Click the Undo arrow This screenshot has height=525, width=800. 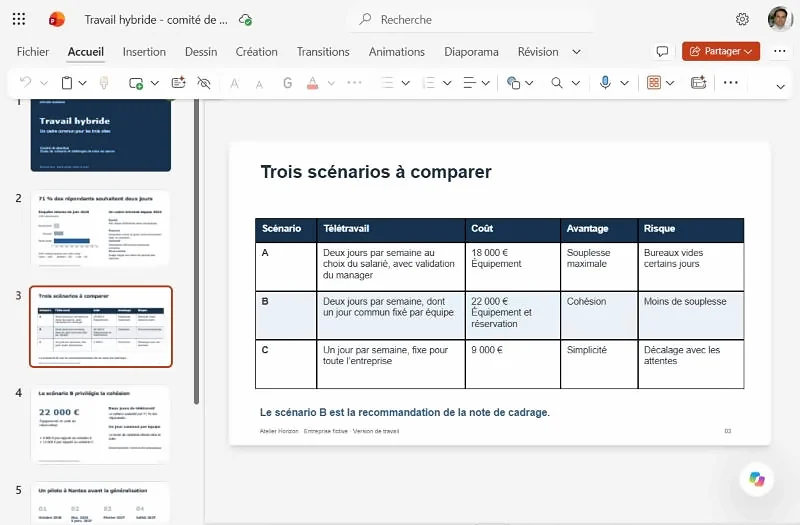point(25,82)
